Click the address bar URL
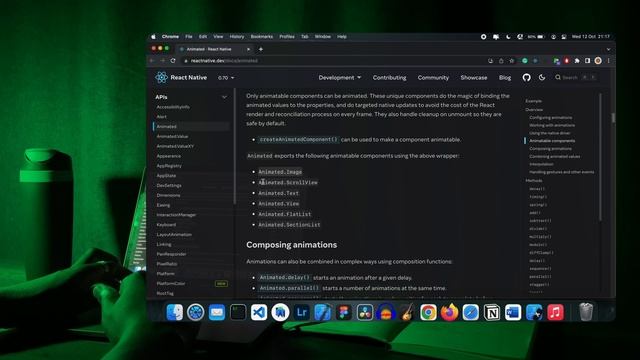 click(224, 61)
